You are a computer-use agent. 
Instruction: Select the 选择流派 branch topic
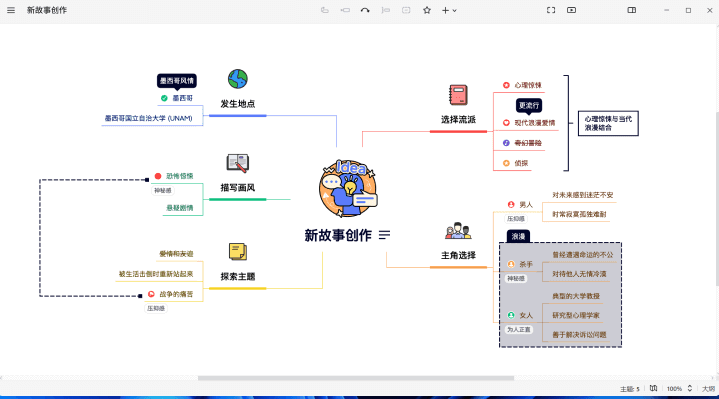point(458,120)
